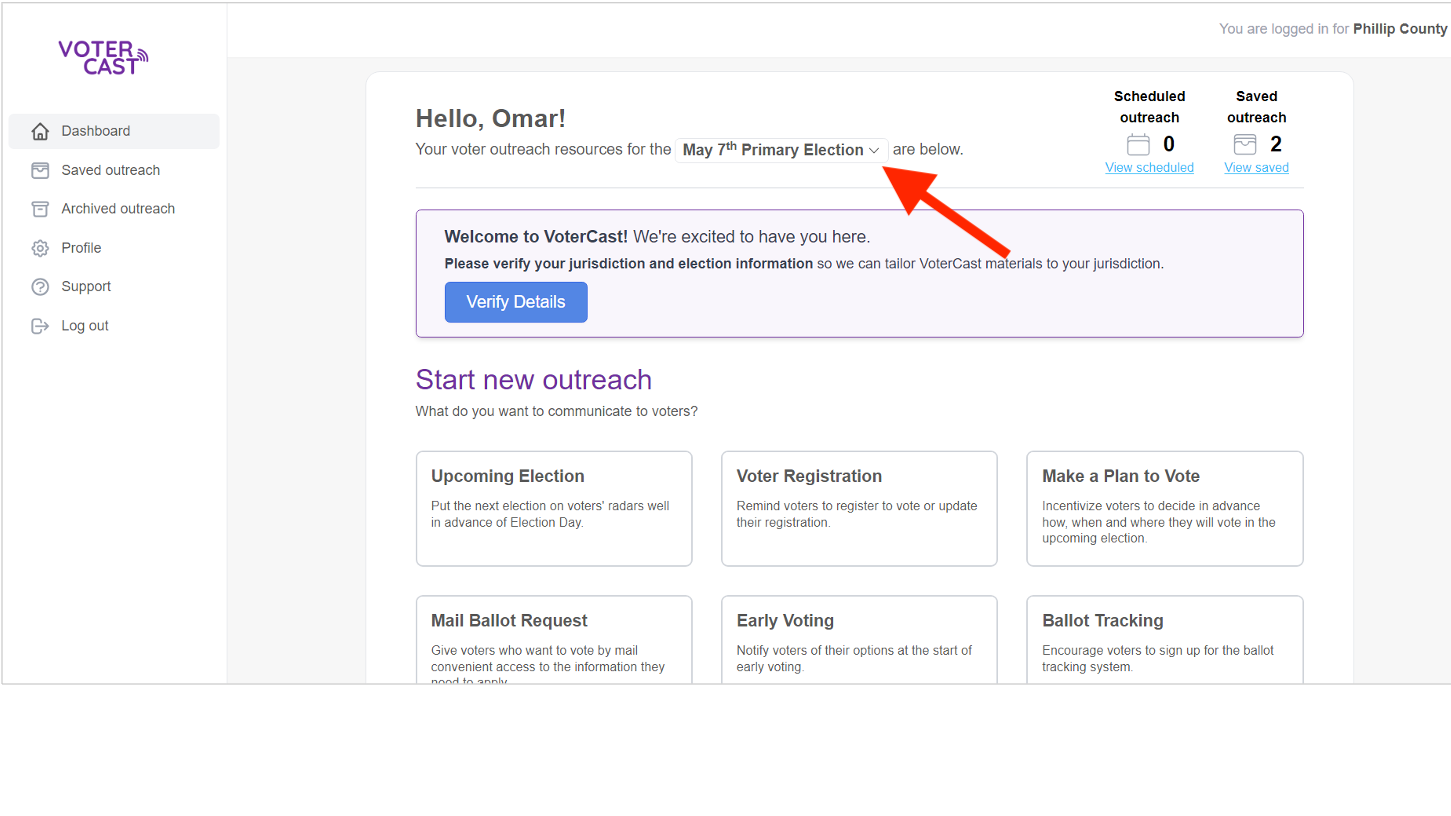Open the Early Voting outreach card

(859, 640)
